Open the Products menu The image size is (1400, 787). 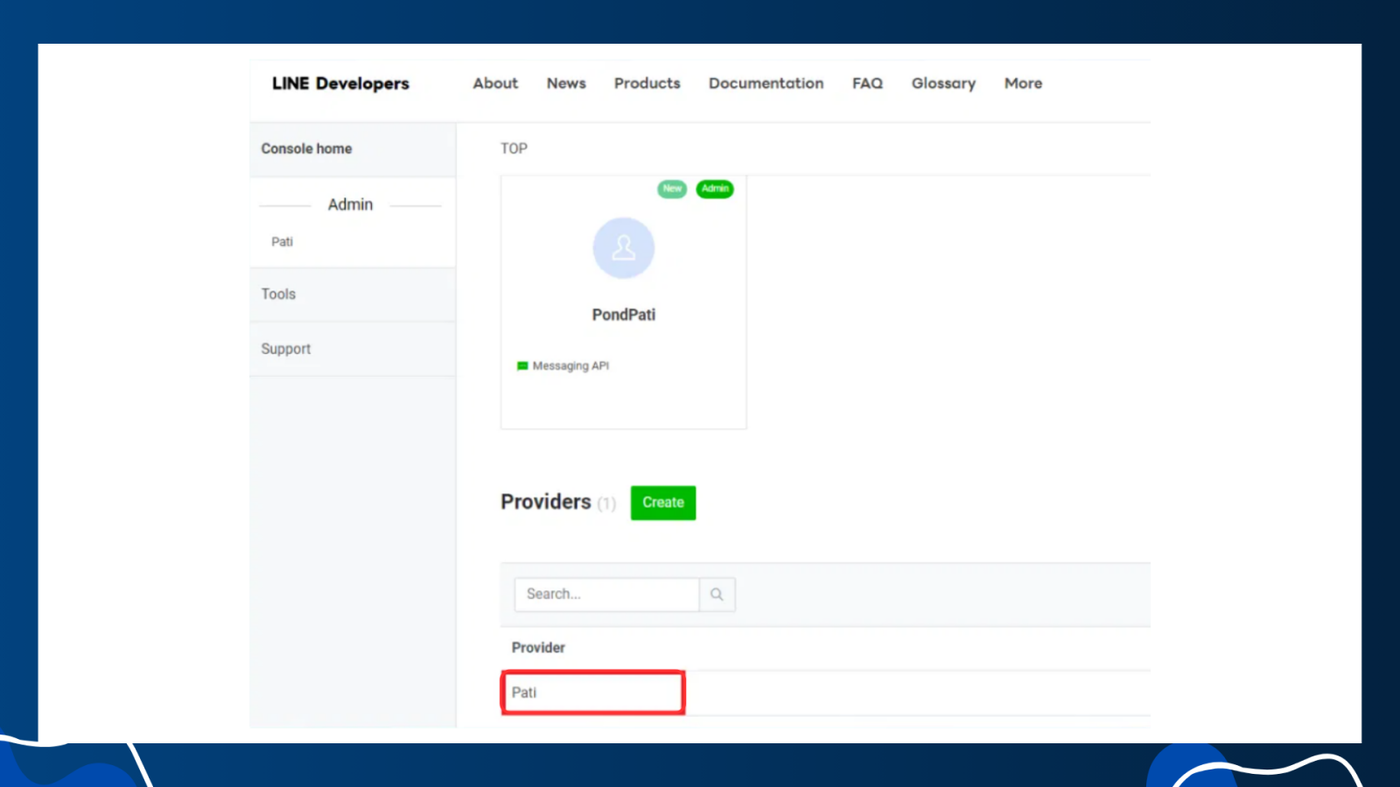pos(647,84)
